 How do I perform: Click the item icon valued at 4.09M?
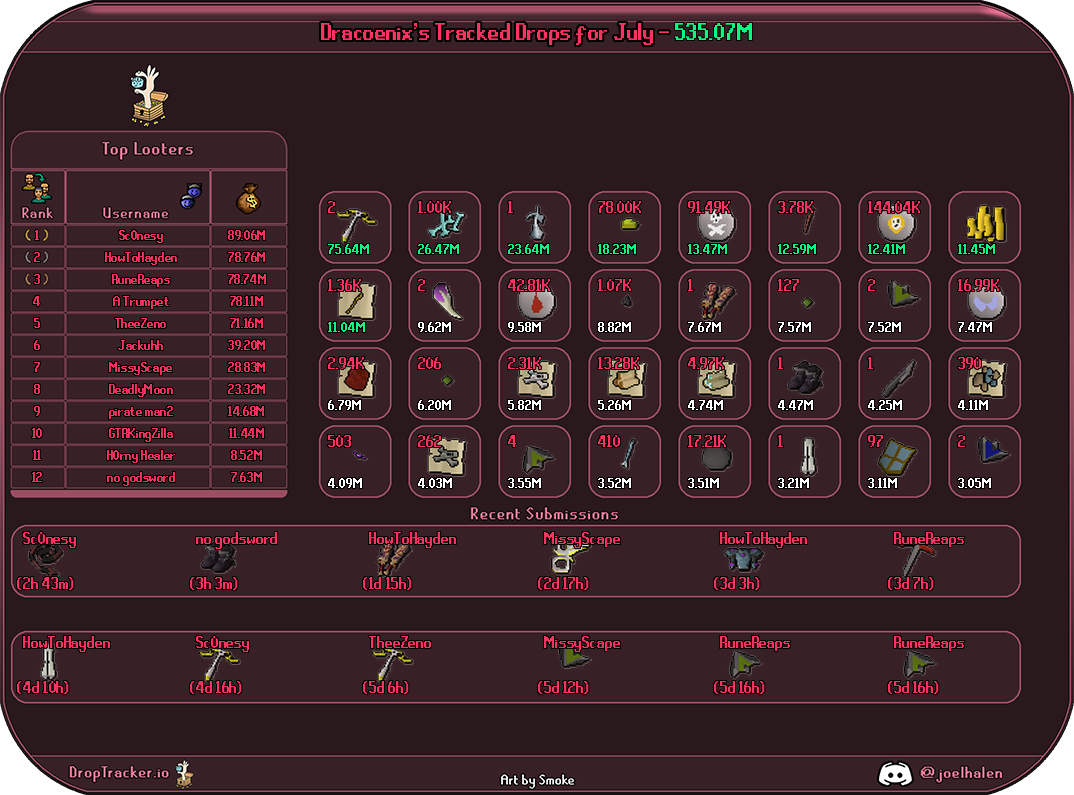click(x=360, y=455)
